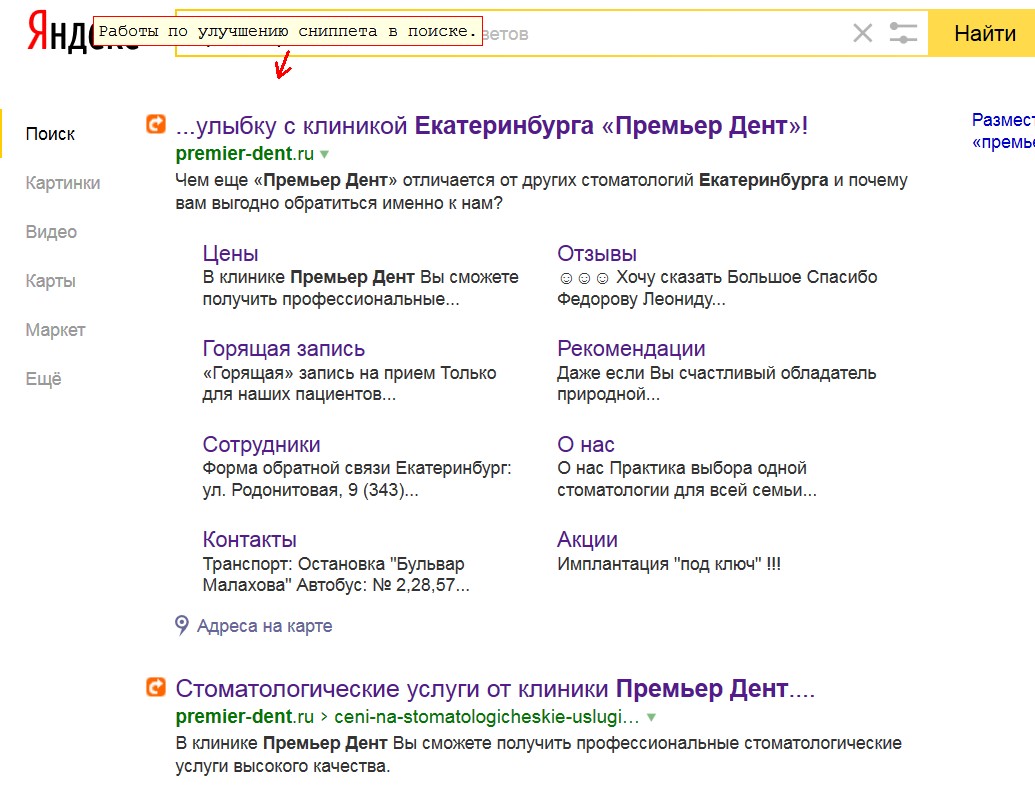Click the favicon of the first premier-dent result
The width and height of the screenshot is (1035, 792).
[156, 123]
